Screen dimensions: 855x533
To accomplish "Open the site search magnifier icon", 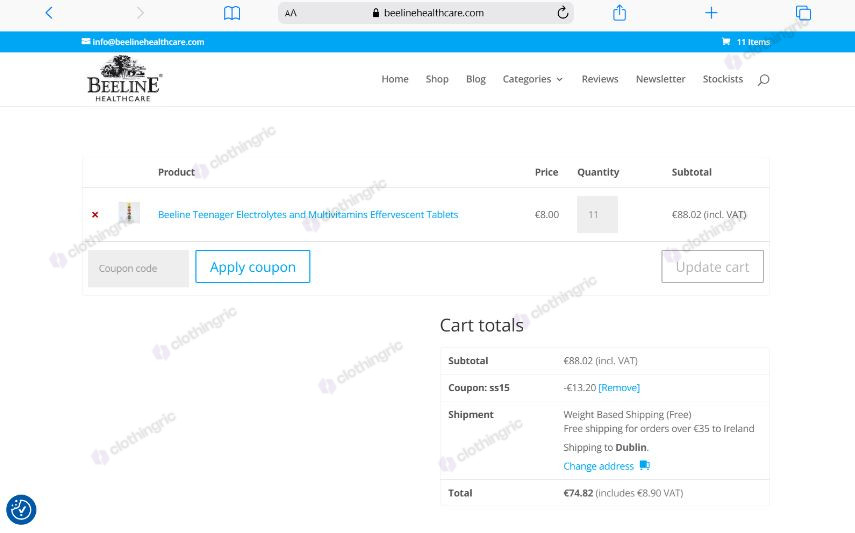I will pyautogui.click(x=763, y=80).
